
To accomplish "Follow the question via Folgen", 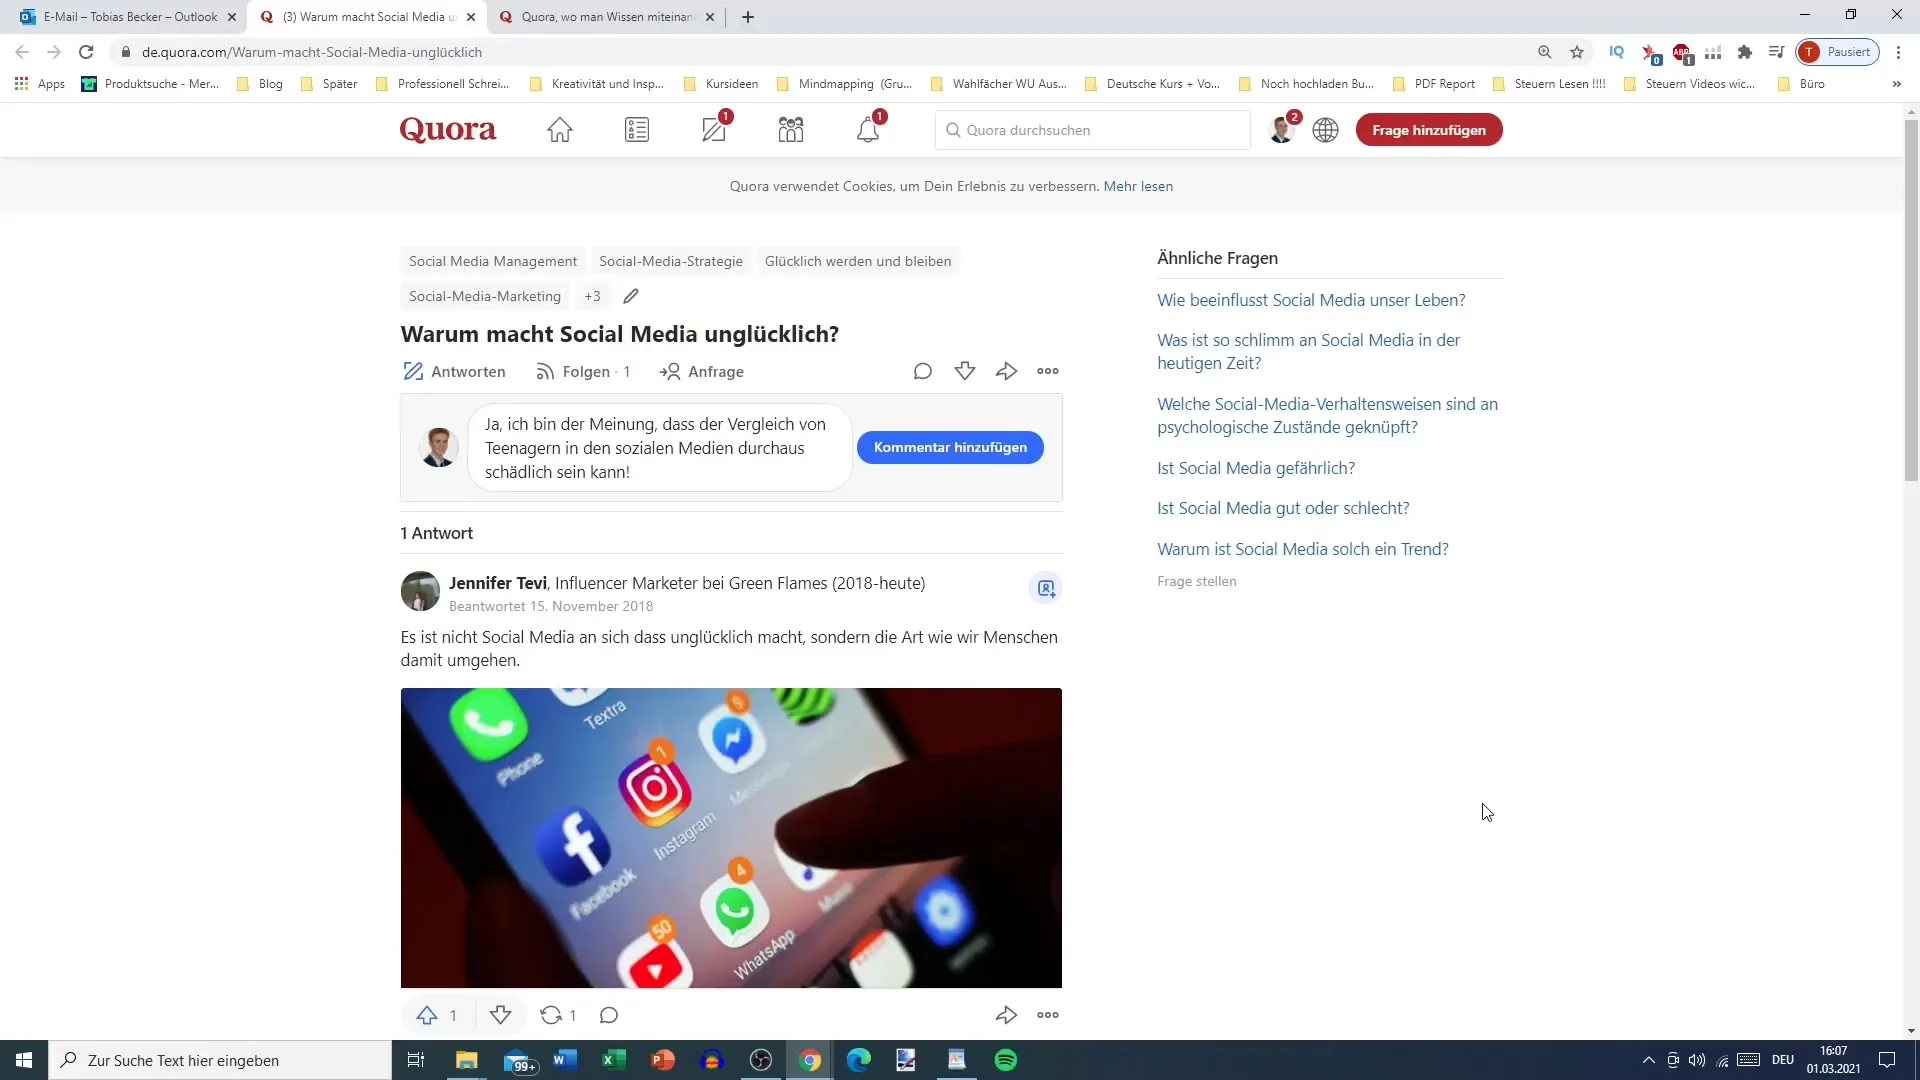I will click(583, 371).
